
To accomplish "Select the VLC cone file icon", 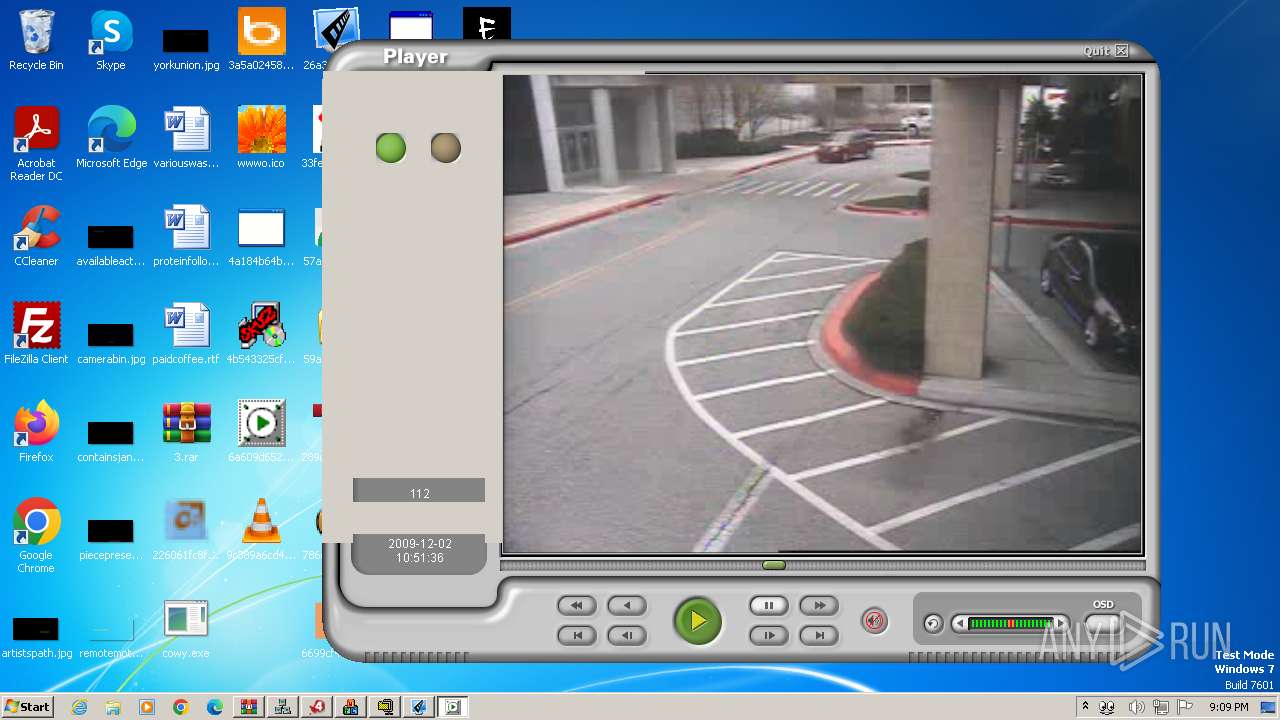I will click(261, 530).
